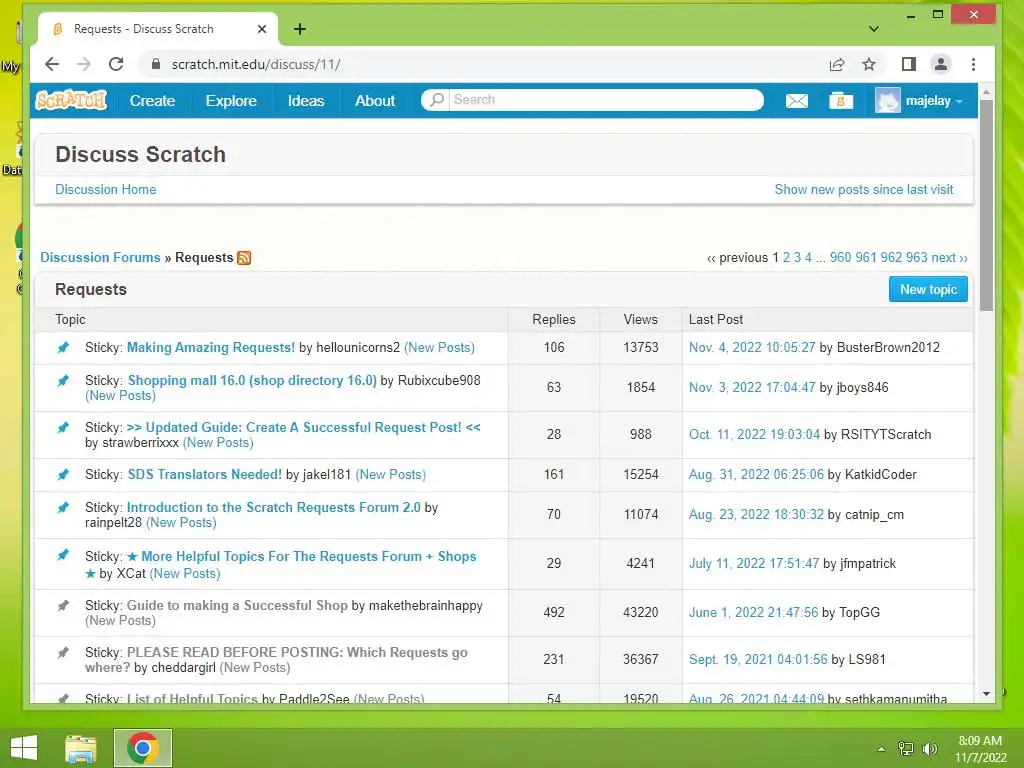This screenshot has width=1024, height=768.
Task: Open the Ideas menu item
Action: (x=306, y=101)
